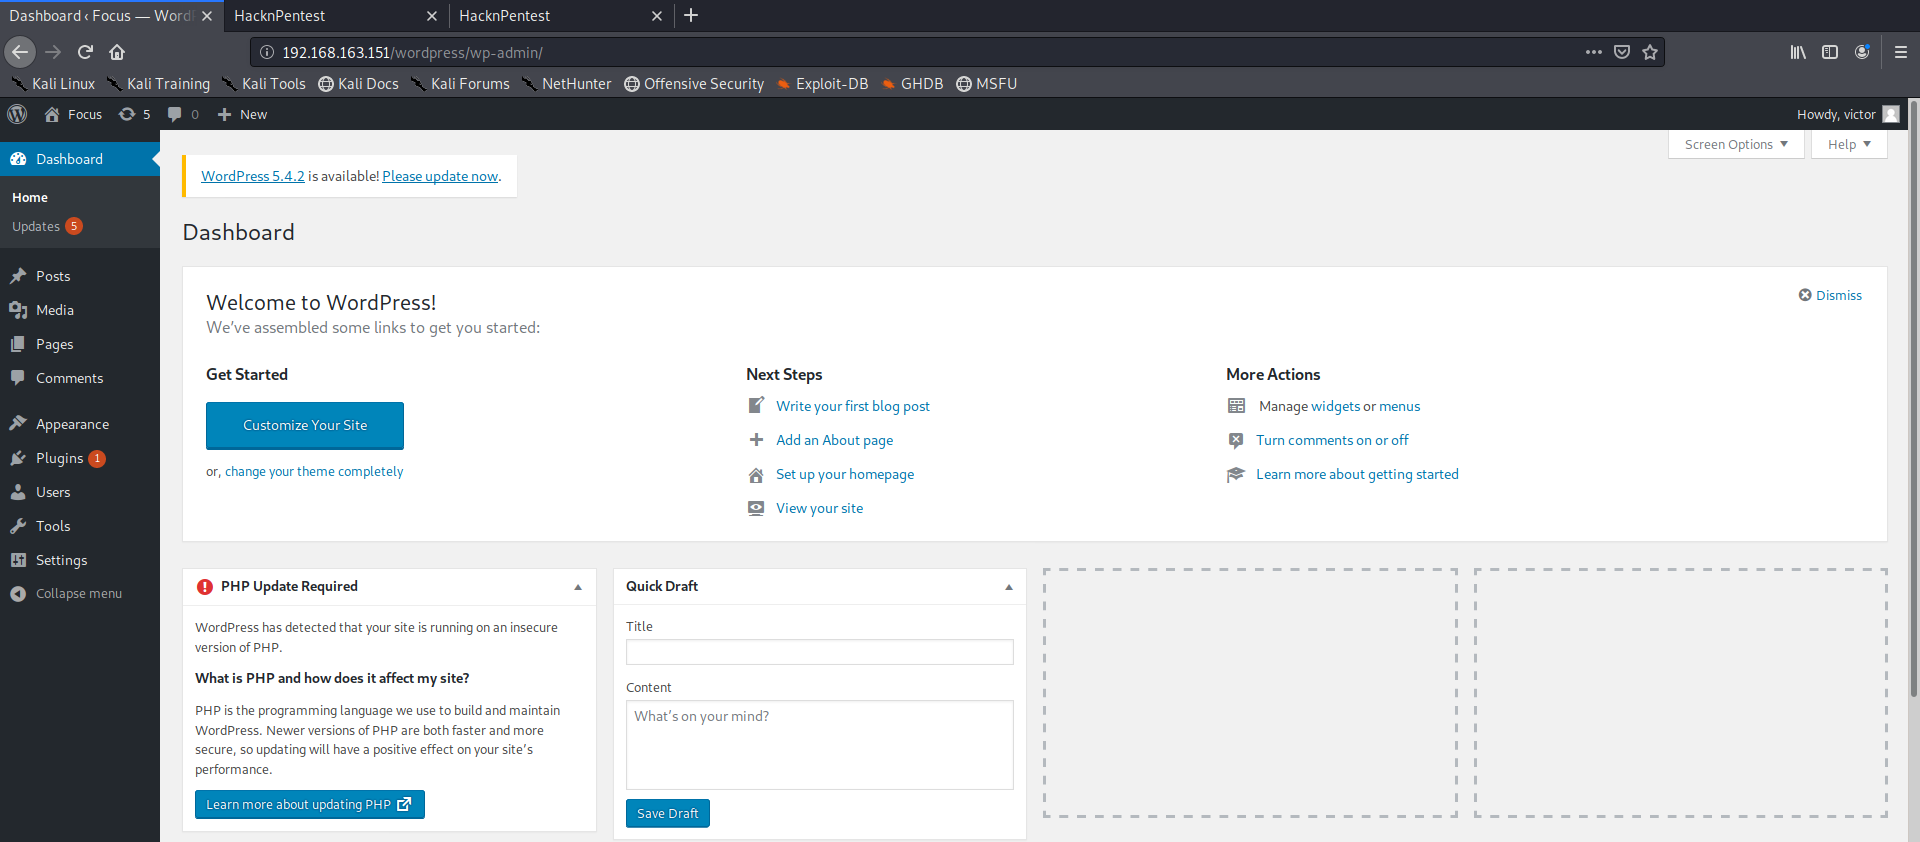
Task: Close the Dashboard Focus WordPress tab
Action: 207,16
